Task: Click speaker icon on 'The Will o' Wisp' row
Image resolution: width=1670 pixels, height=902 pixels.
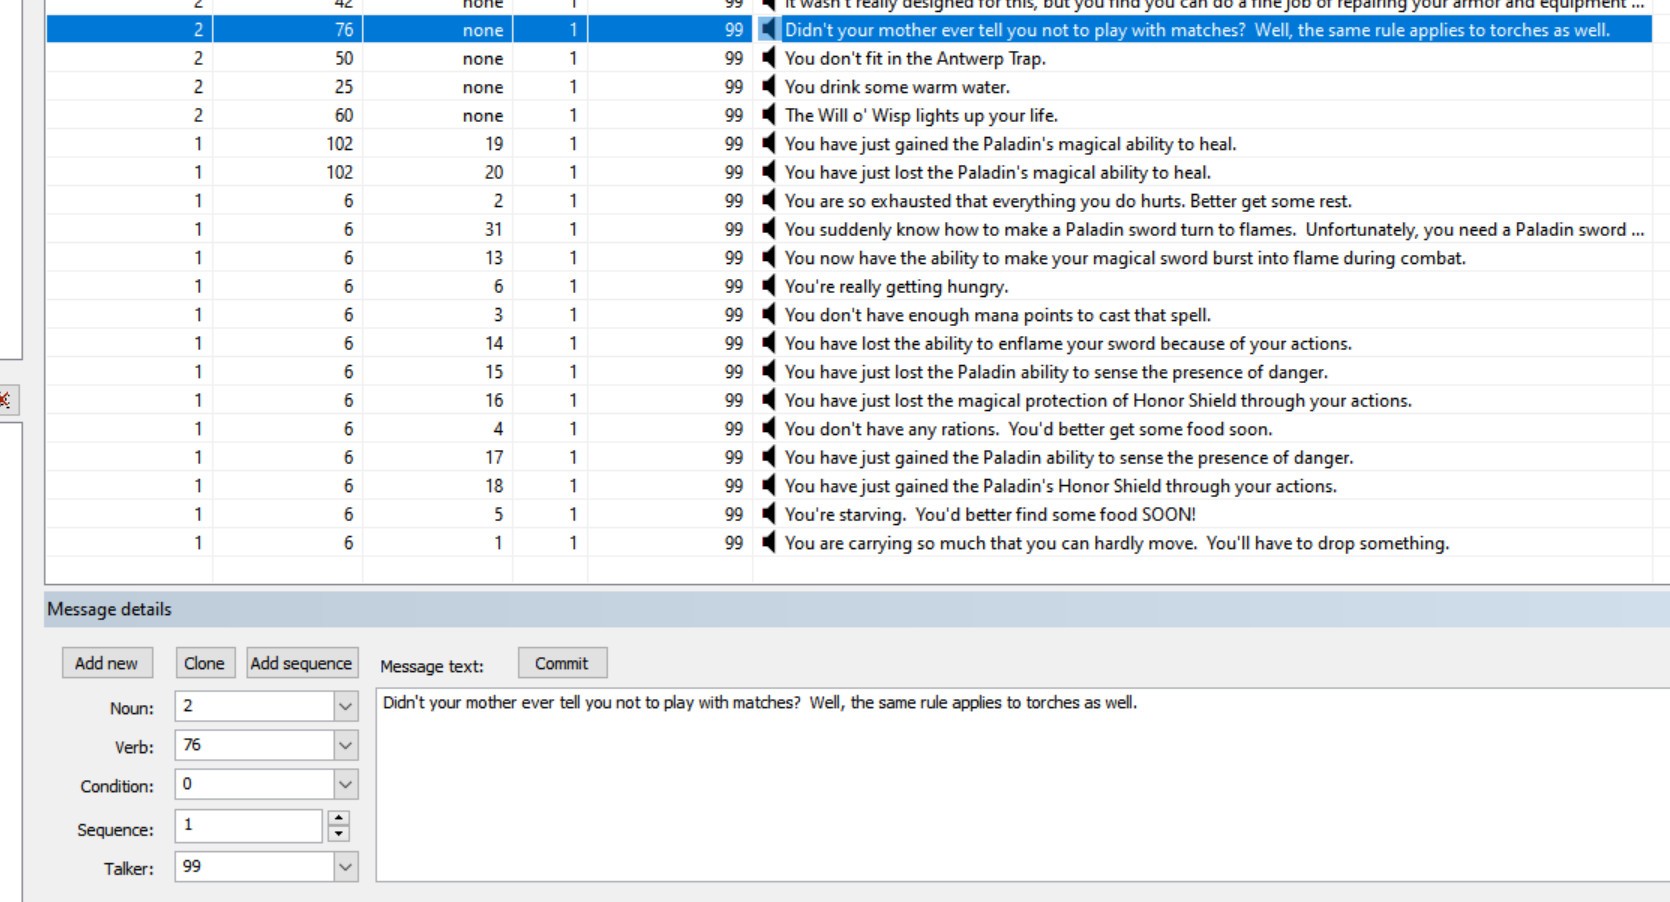Action: click(768, 115)
